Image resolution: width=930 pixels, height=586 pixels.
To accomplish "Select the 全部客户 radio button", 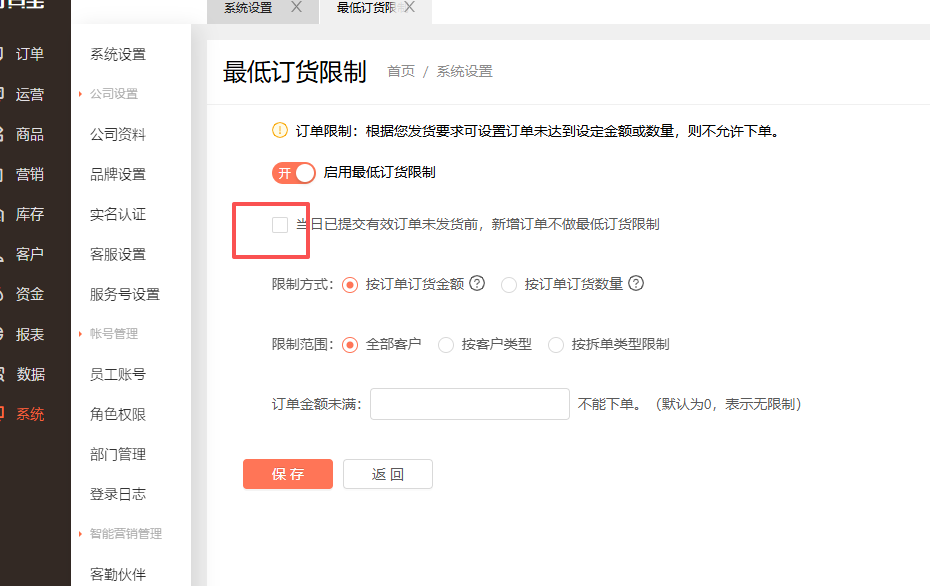I will pos(350,345).
